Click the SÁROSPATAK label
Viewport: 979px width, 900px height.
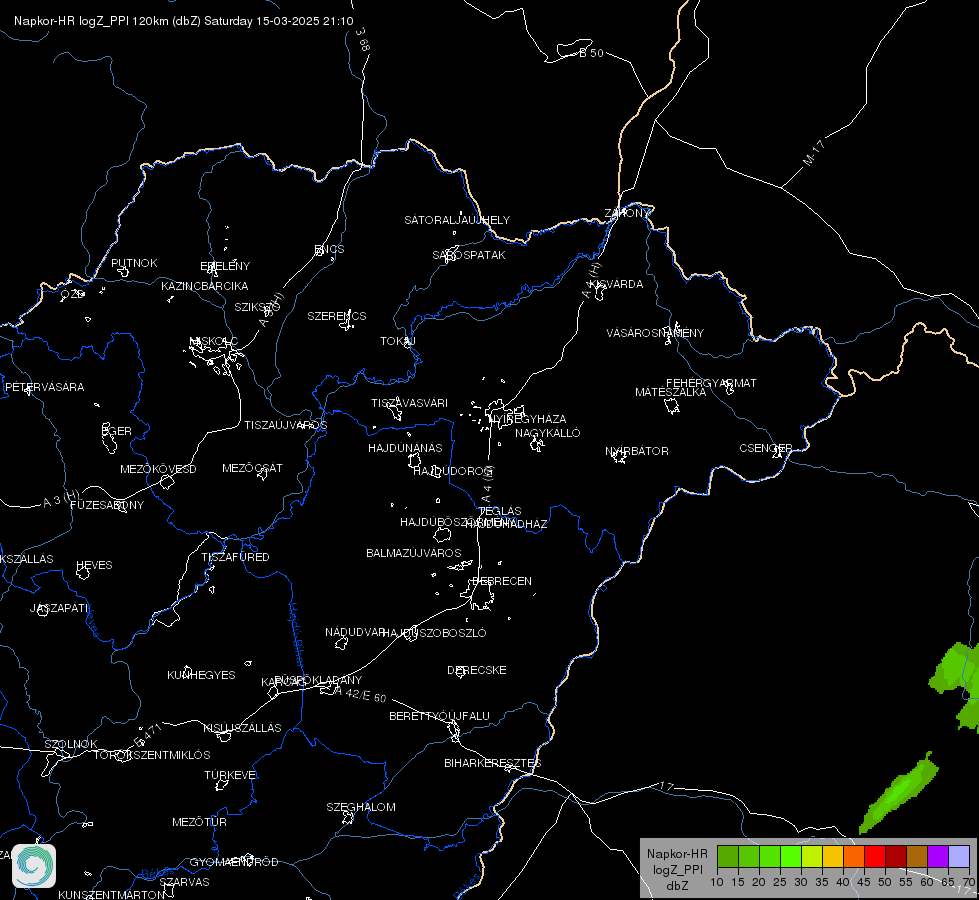(x=469, y=255)
